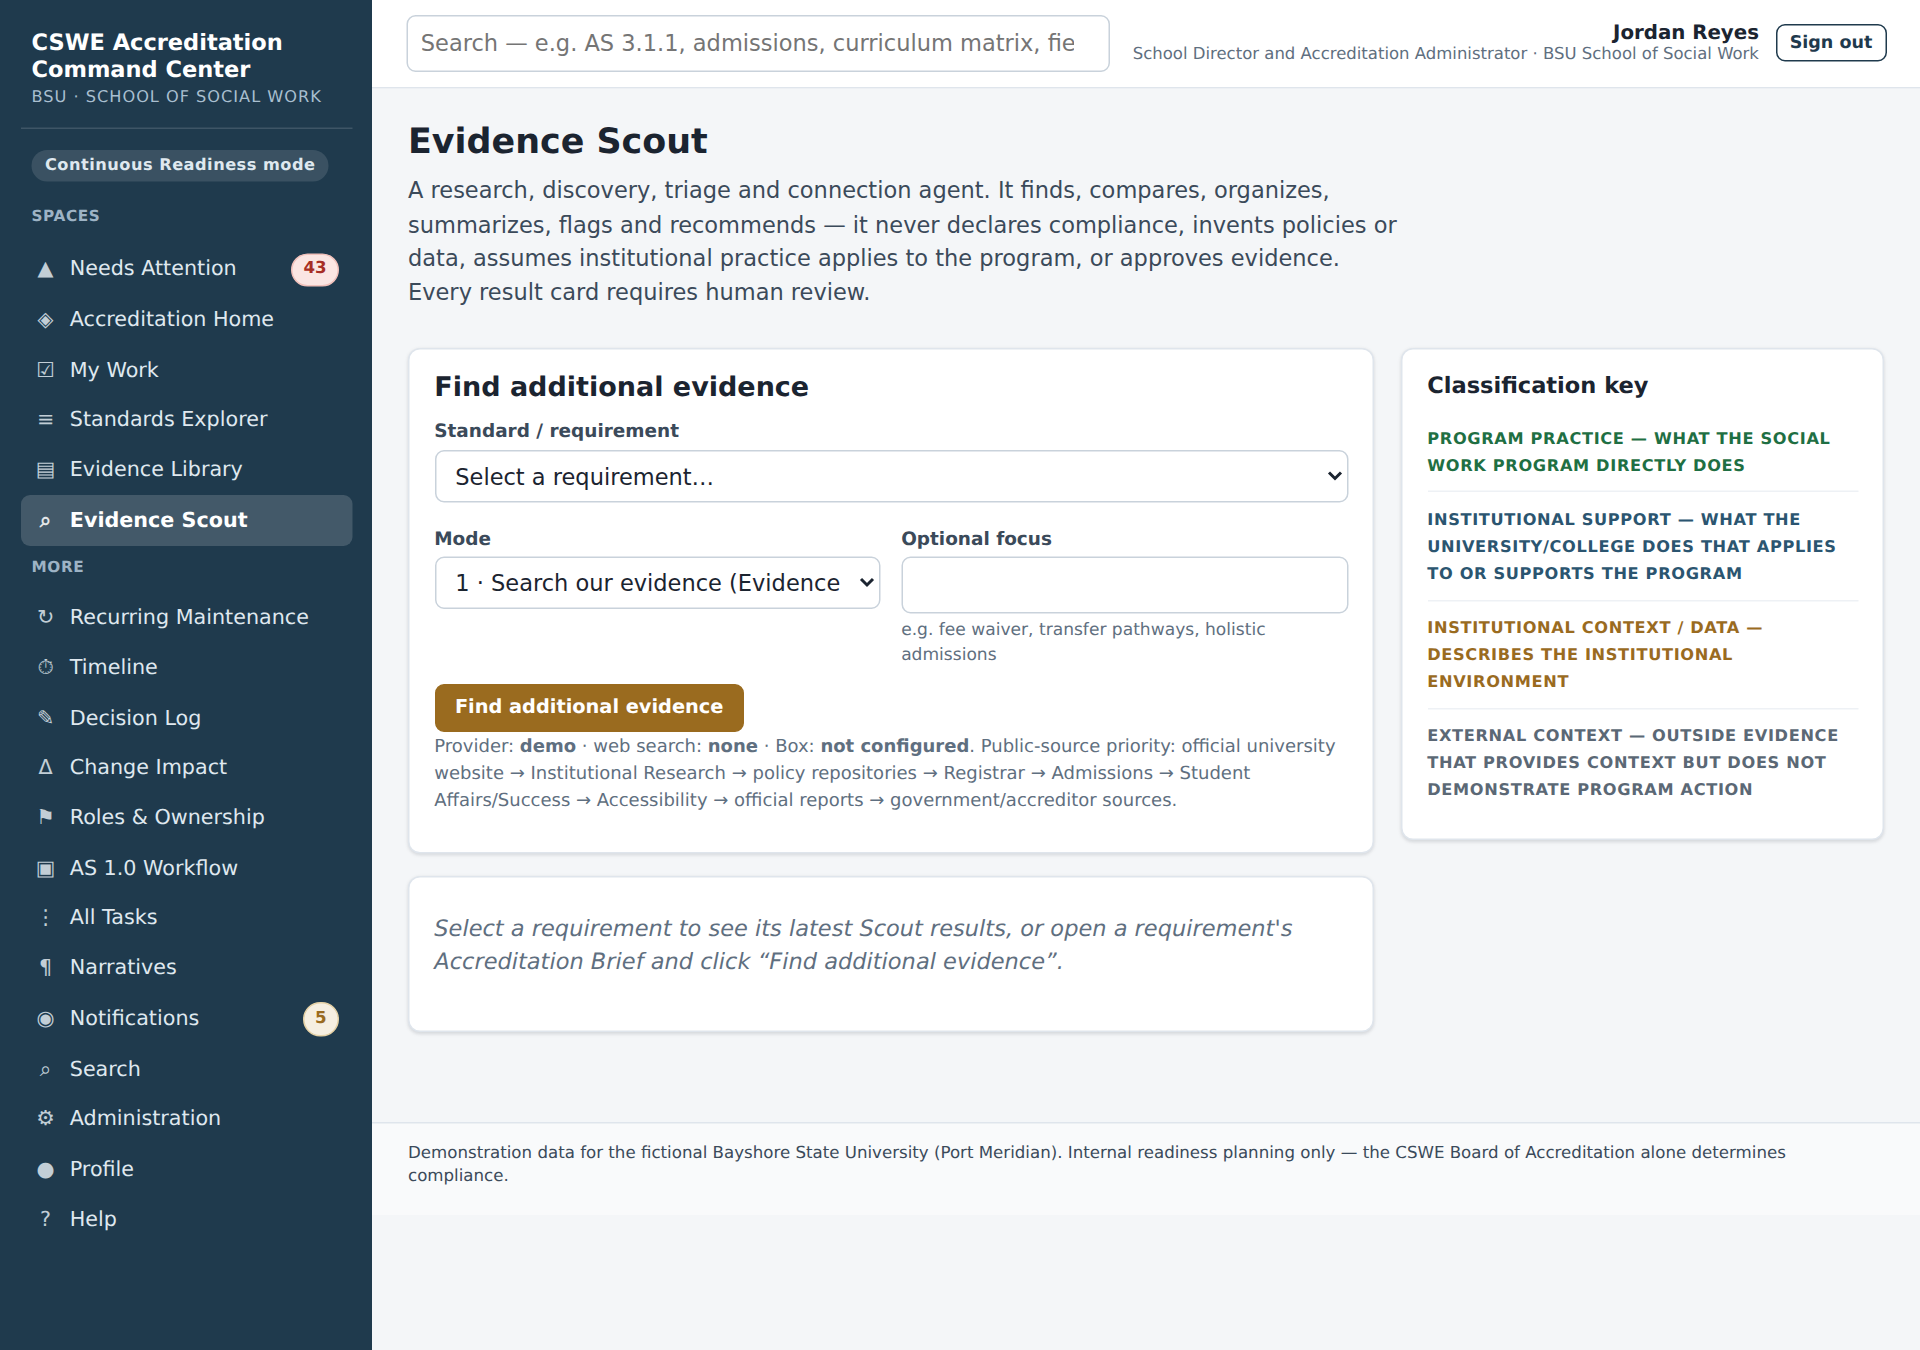
Task: Open the Standard / requirement dropdown
Action: 891,477
